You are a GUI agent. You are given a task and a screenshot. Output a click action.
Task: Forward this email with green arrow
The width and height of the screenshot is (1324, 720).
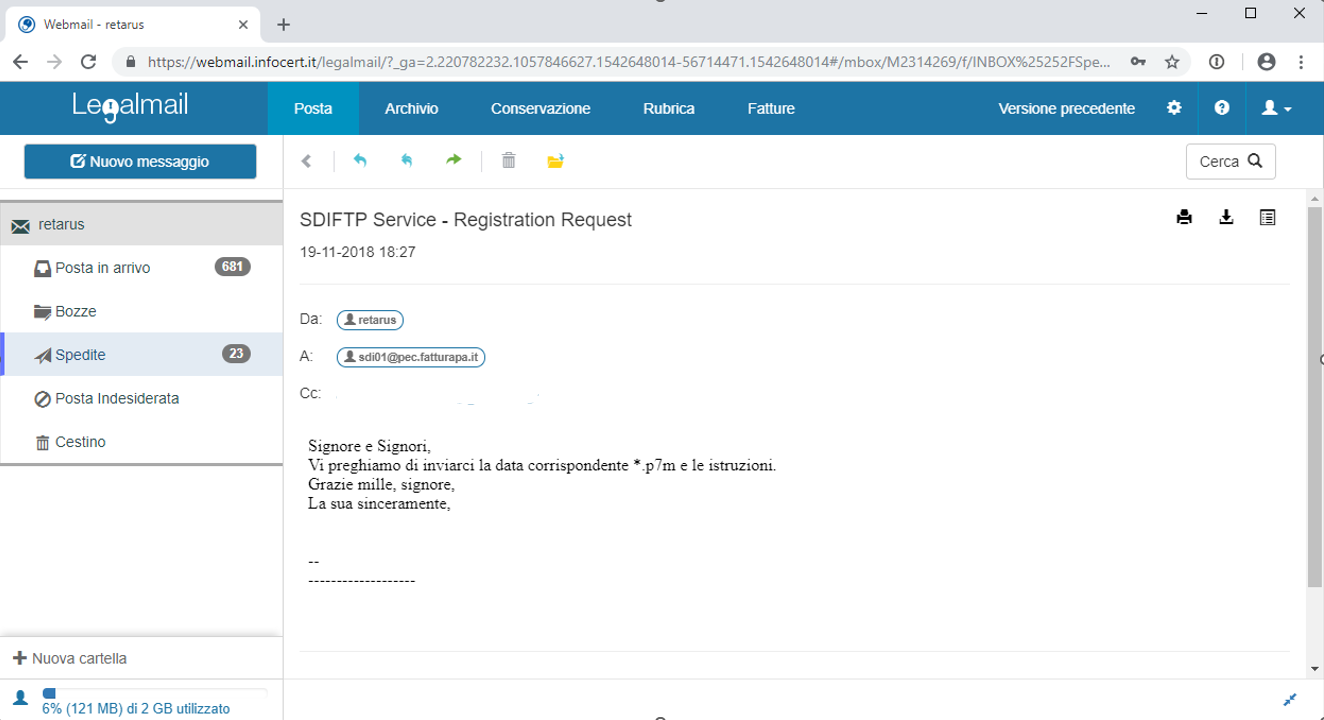click(x=454, y=161)
